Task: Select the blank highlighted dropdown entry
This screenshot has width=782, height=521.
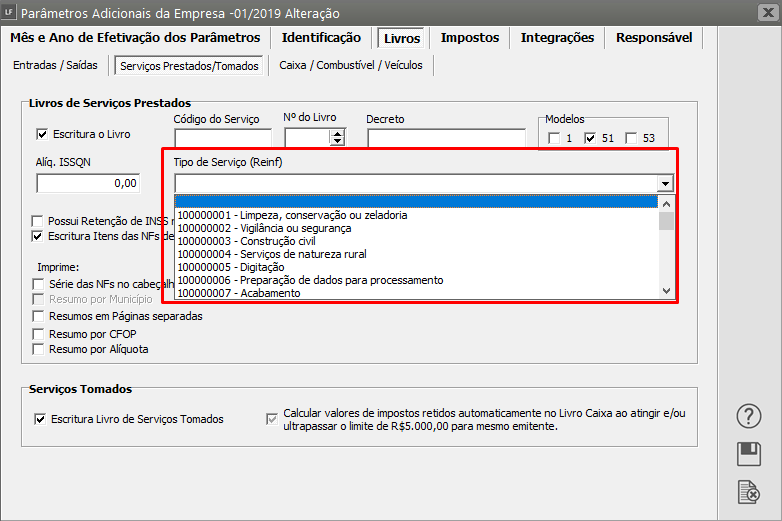Action: [x=416, y=202]
